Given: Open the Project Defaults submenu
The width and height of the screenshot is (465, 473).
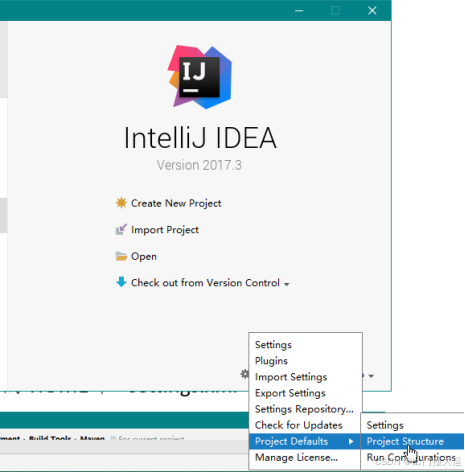Looking at the screenshot, I should point(304,441).
